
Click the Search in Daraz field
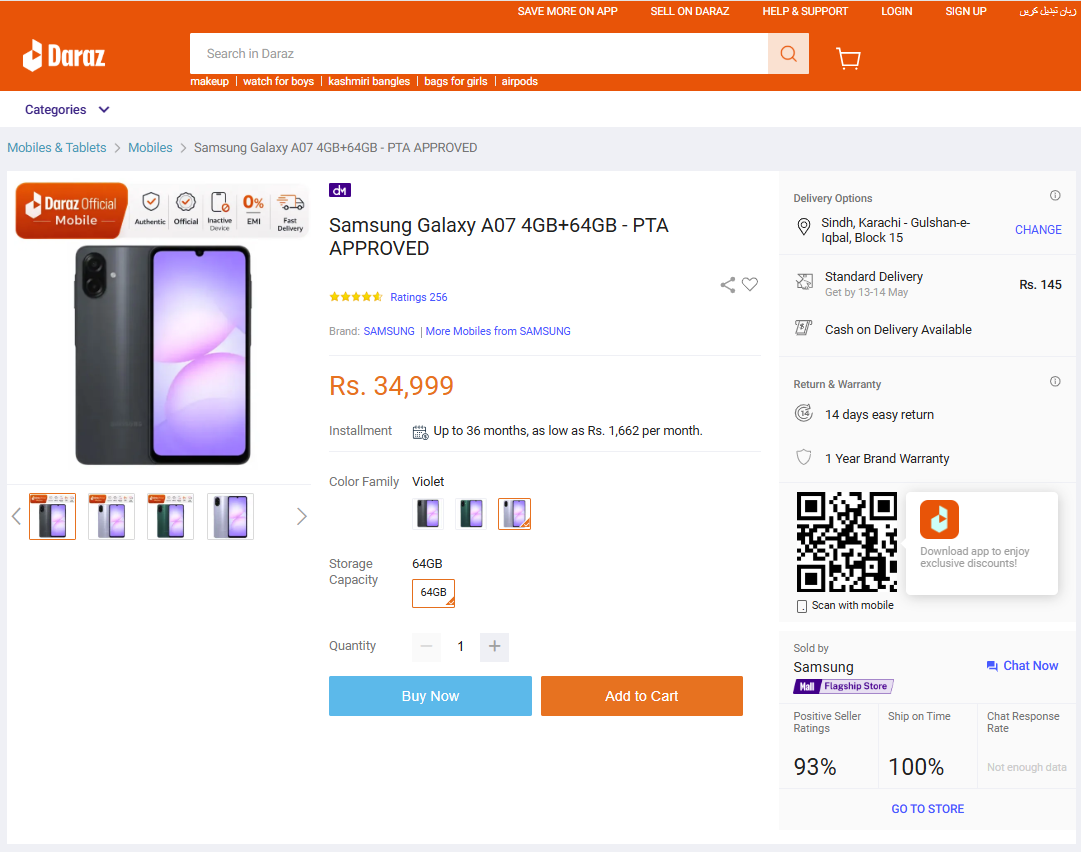(x=479, y=54)
